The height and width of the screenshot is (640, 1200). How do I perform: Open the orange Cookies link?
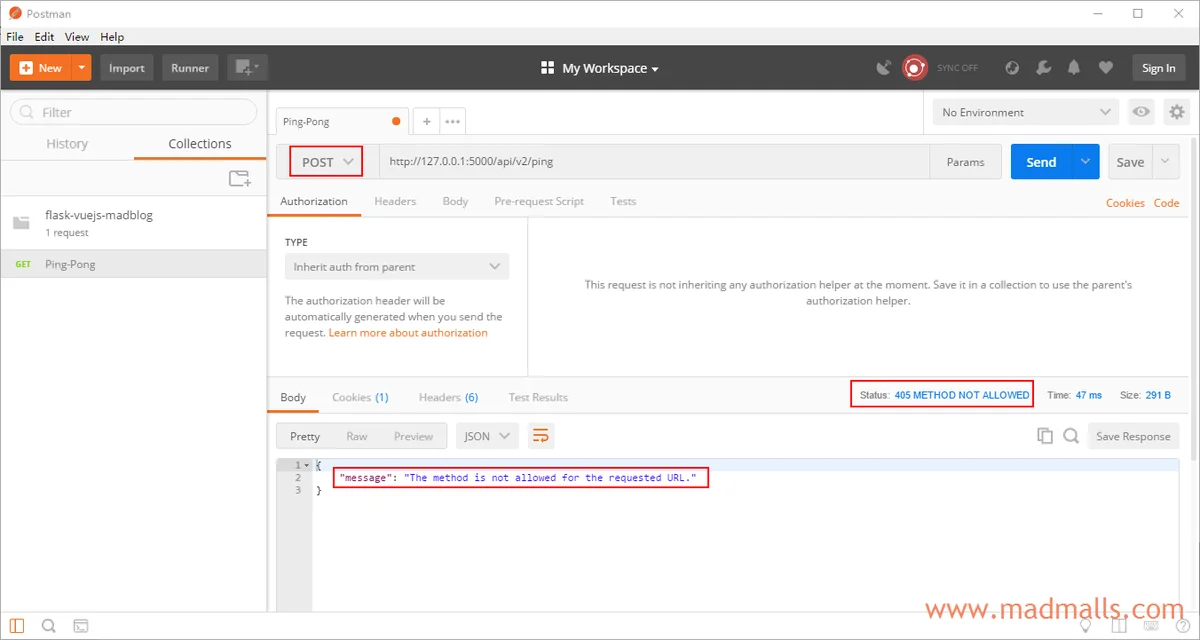pos(1125,203)
